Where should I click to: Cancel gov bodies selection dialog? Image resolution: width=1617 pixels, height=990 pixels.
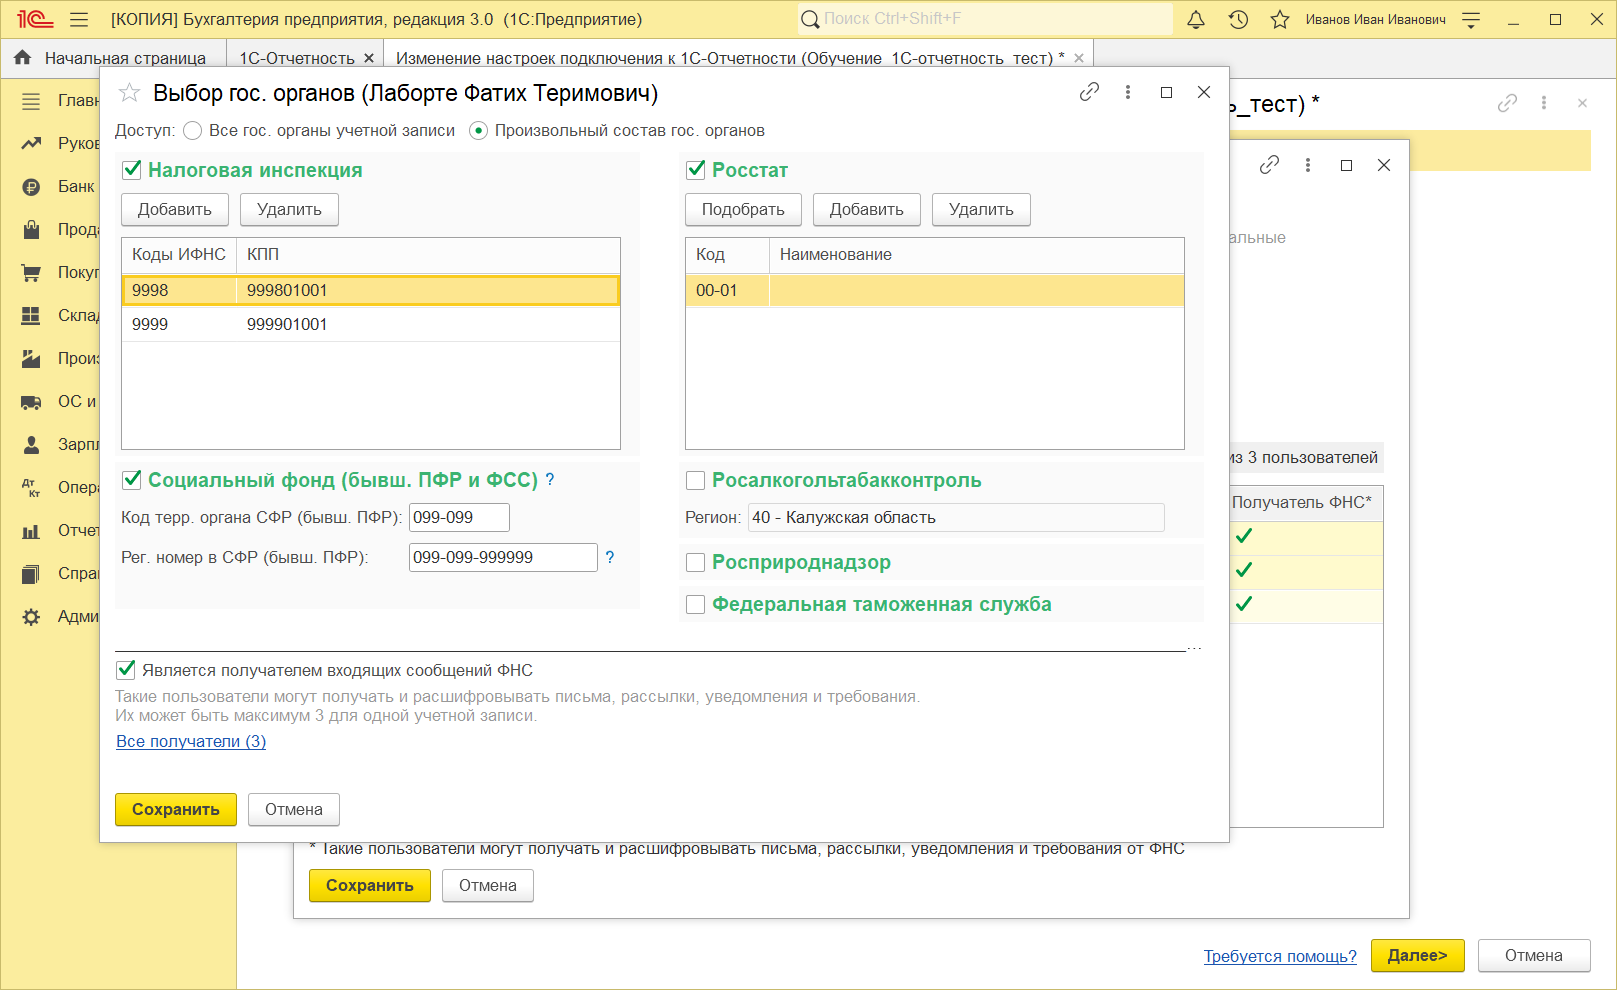click(x=294, y=809)
